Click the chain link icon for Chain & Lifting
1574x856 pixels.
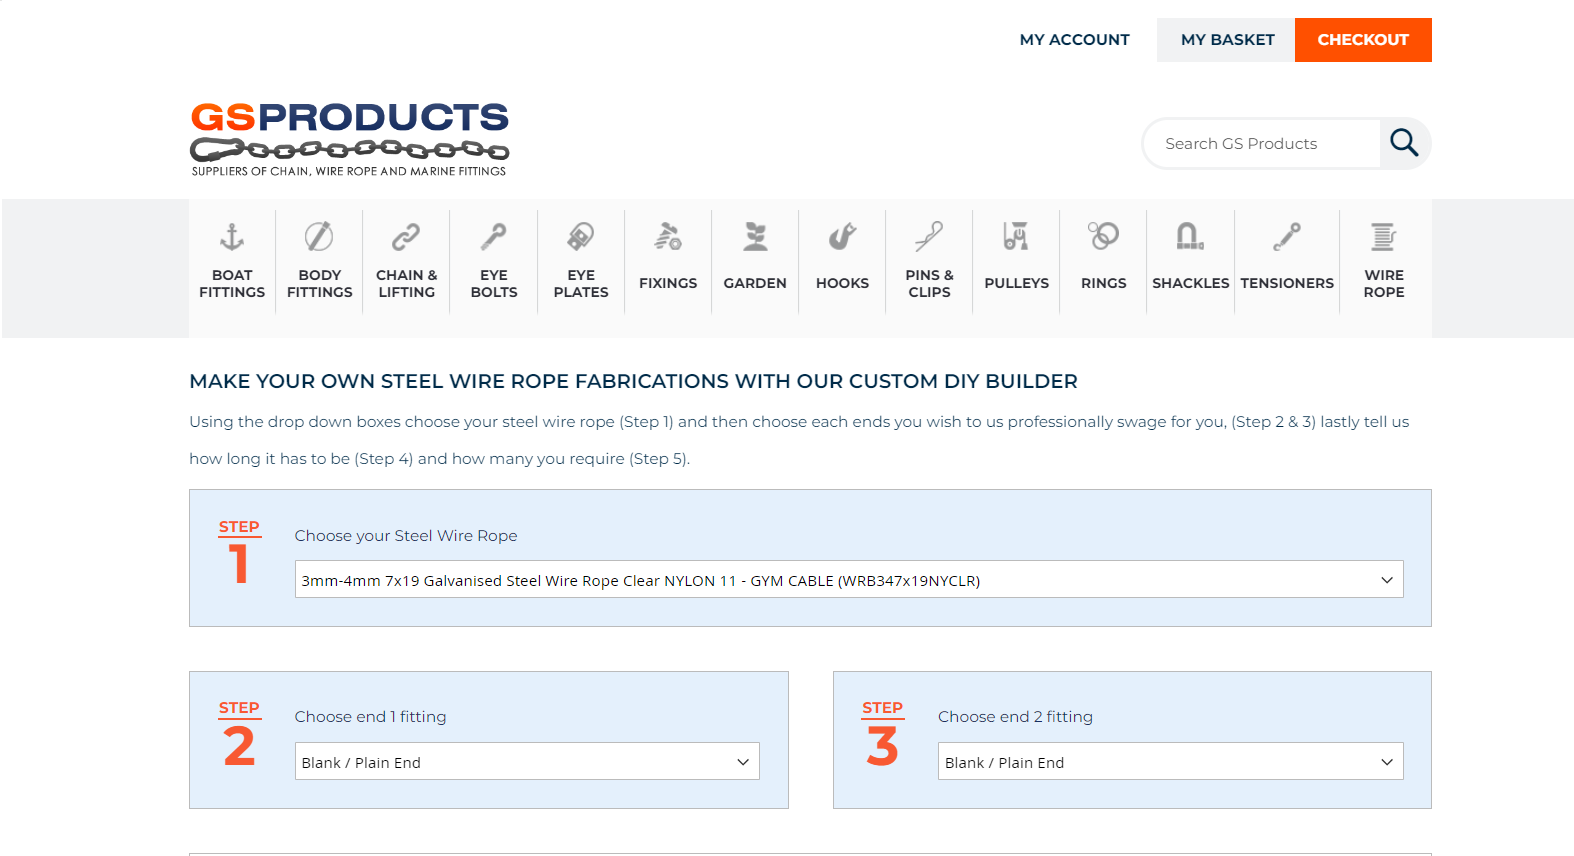[406, 237]
